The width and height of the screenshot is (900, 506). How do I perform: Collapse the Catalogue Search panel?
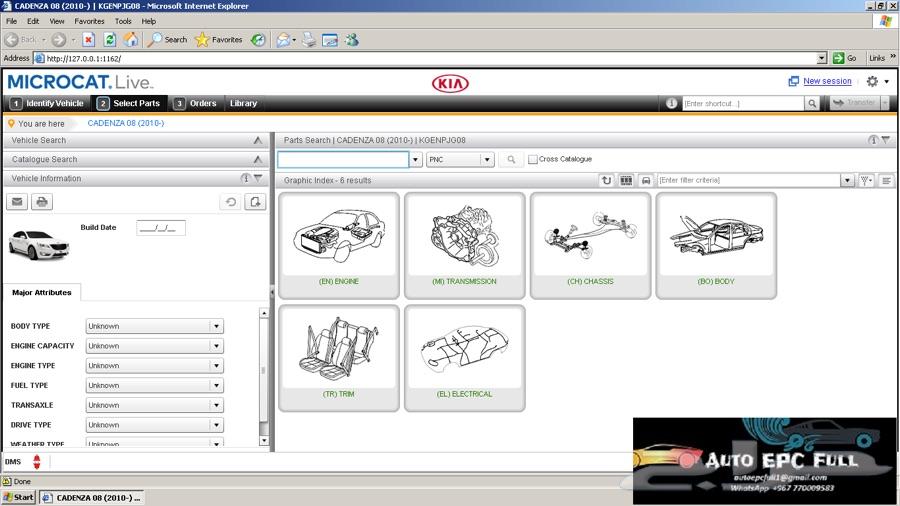[x=258, y=159]
